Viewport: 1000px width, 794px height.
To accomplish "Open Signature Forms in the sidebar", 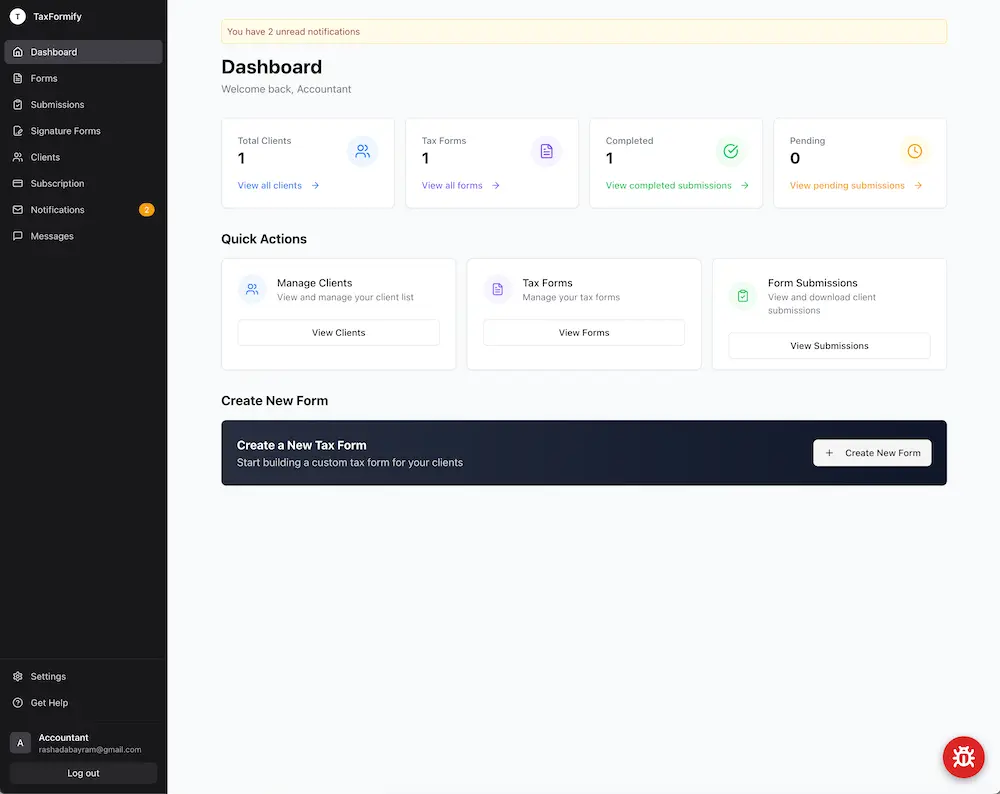I will (x=84, y=131).
